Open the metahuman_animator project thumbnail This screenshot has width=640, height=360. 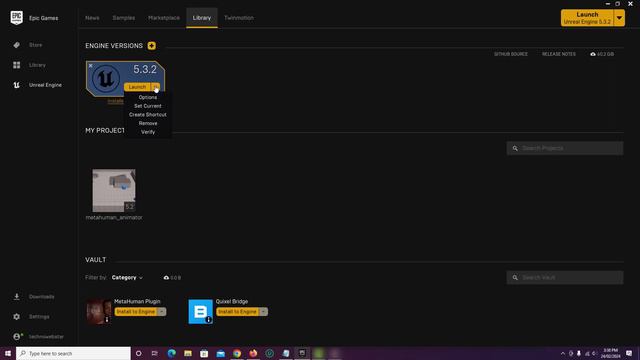tap(114, 190)
